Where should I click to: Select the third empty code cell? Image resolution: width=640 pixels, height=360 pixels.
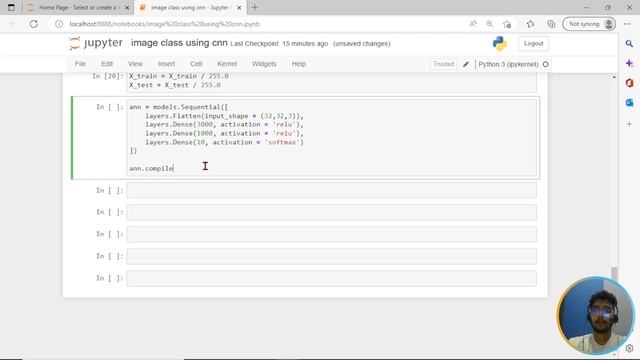coord(331,234)
